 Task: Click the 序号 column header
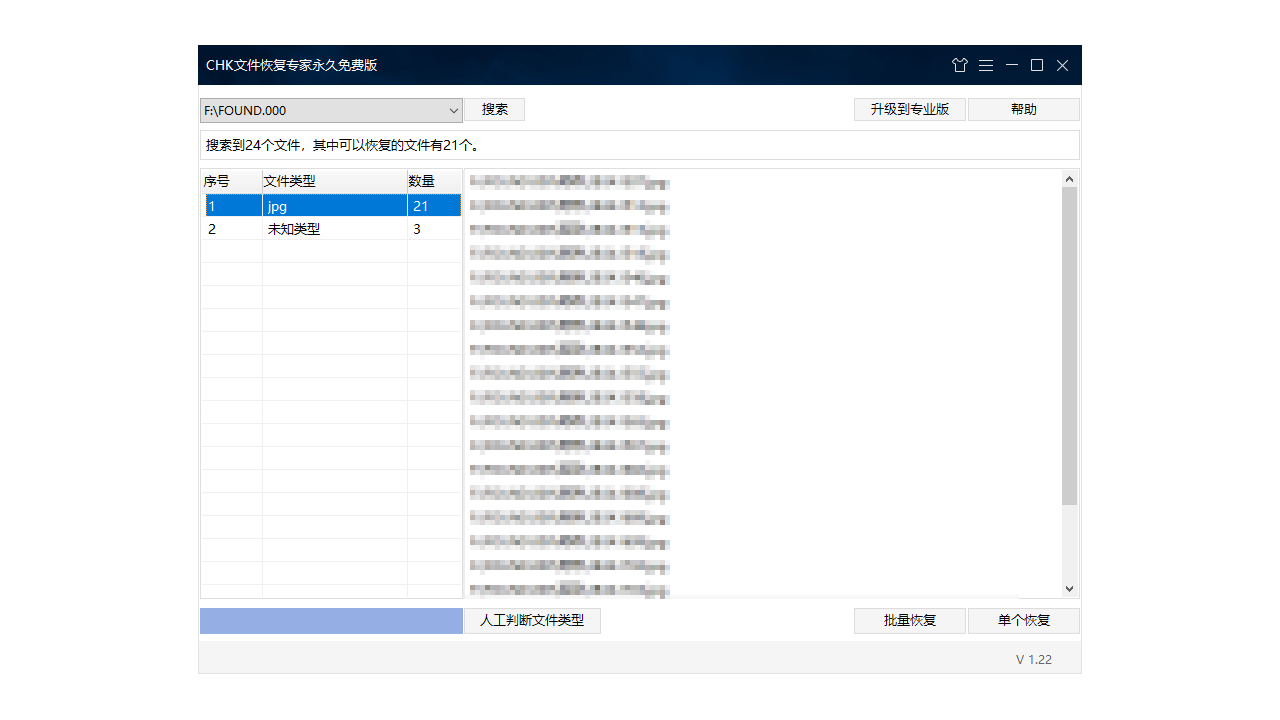pyautogui.click(x=232, y=181)
